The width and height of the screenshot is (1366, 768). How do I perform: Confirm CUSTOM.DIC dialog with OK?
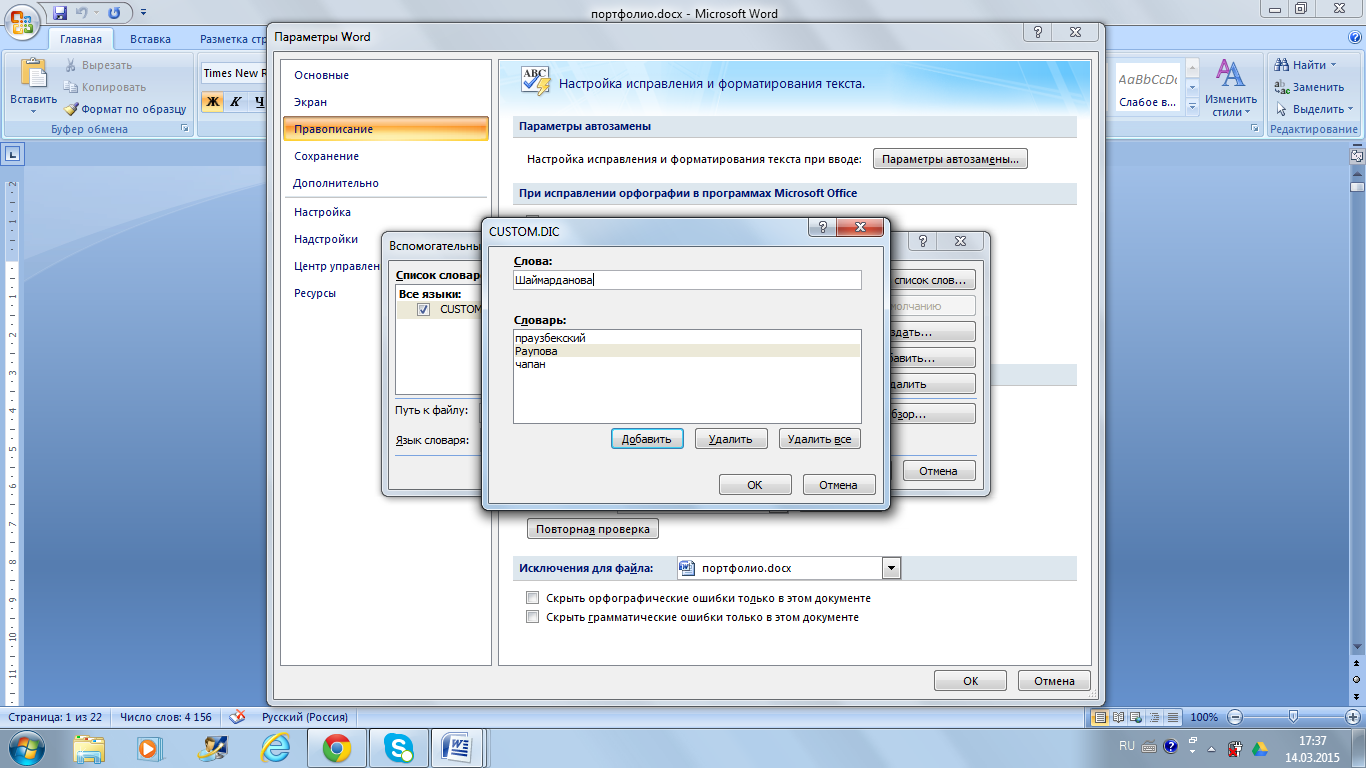pos(755,485)
